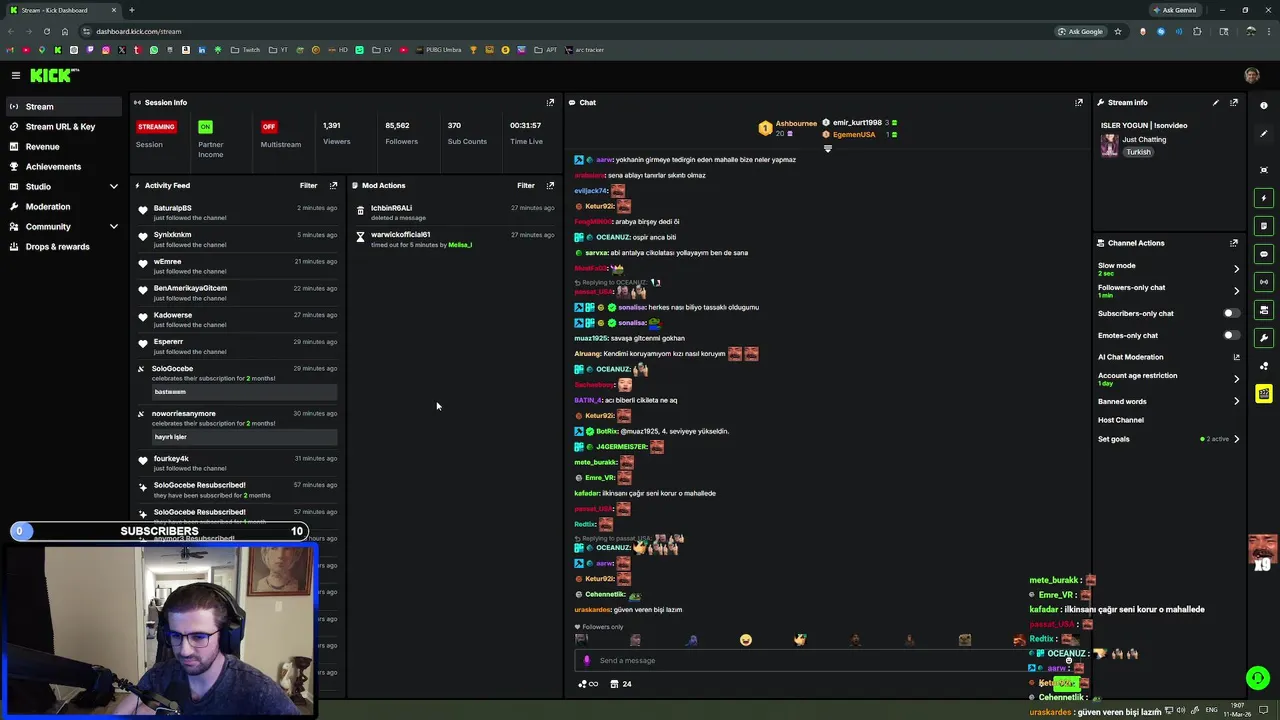The image size is (1280, 720).
Task: Open a new browser tab
Action: pyautogui.click(x=131, y=10)
